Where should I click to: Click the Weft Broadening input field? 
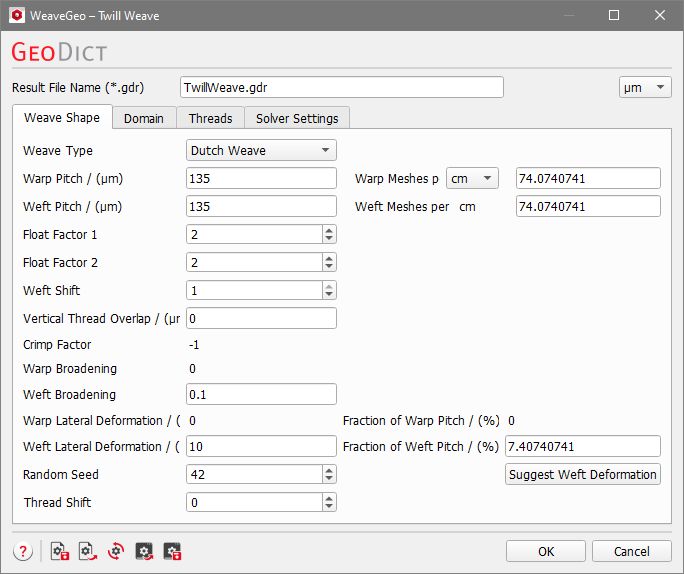261,394
